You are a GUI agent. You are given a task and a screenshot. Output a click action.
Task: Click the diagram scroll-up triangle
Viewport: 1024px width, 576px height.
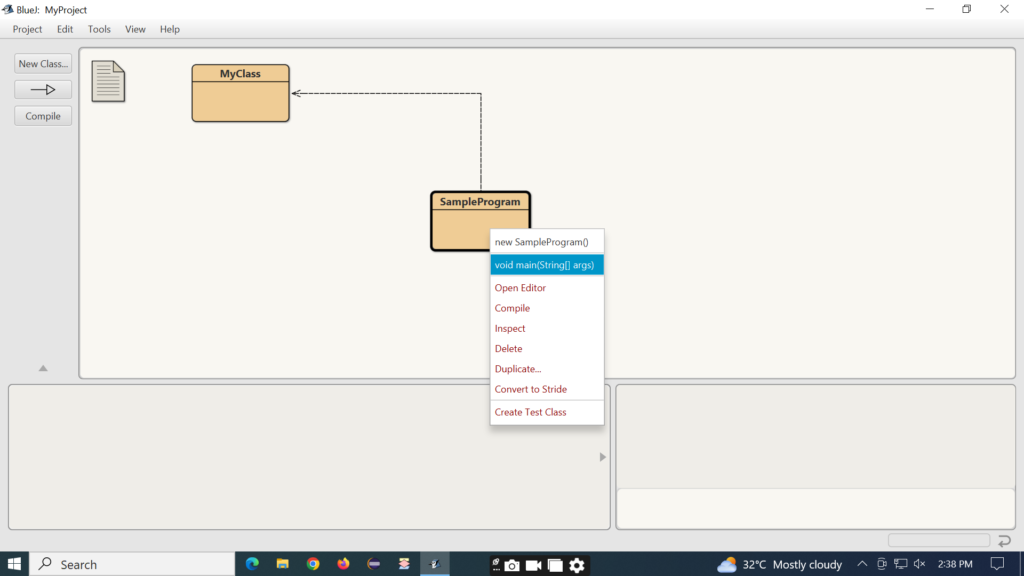tap(42, 368)
